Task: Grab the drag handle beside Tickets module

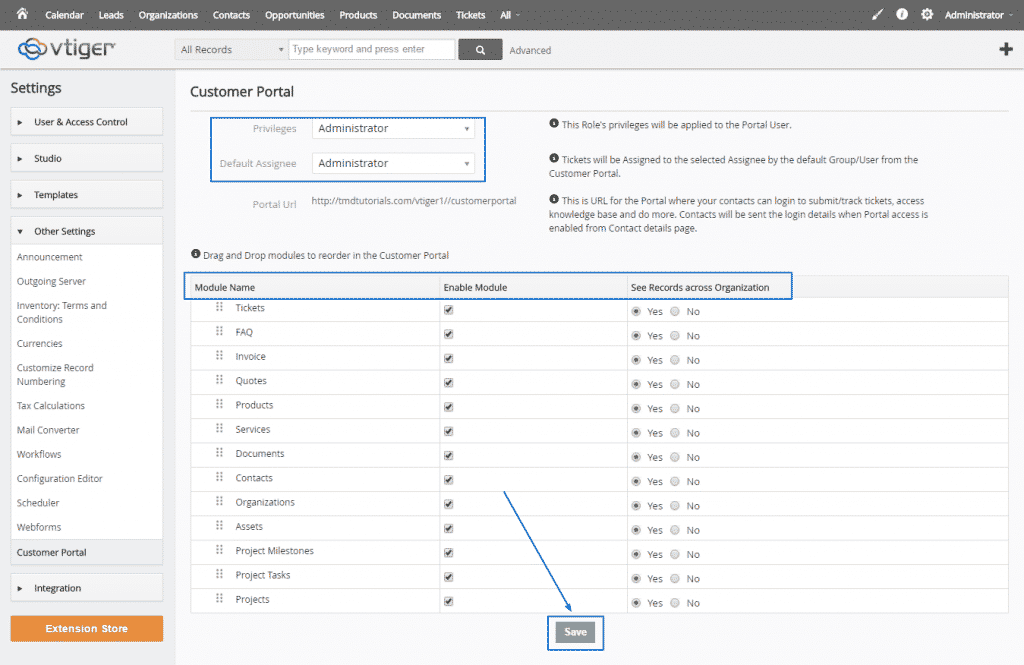Action: pos(219,307)
